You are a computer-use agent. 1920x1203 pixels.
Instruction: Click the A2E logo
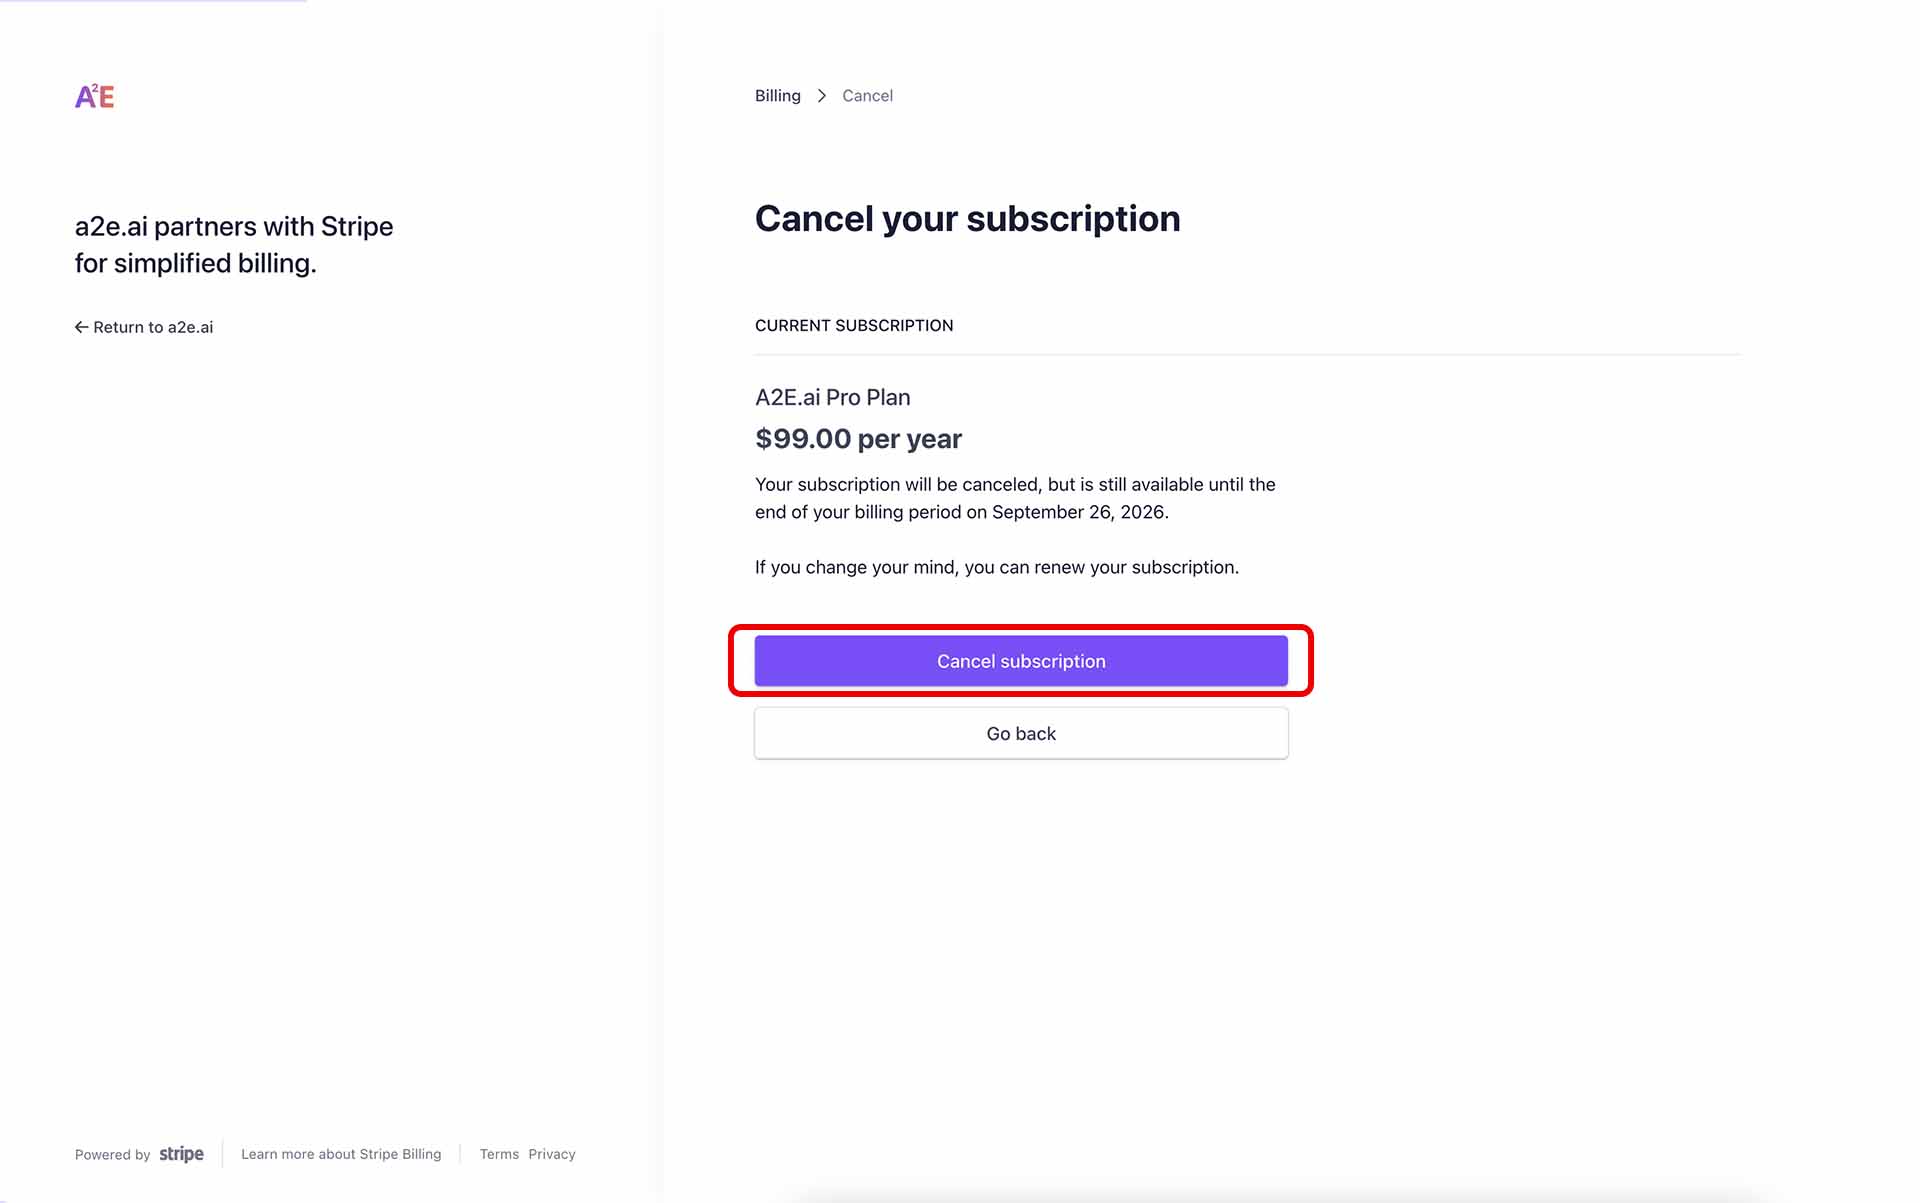95,97
